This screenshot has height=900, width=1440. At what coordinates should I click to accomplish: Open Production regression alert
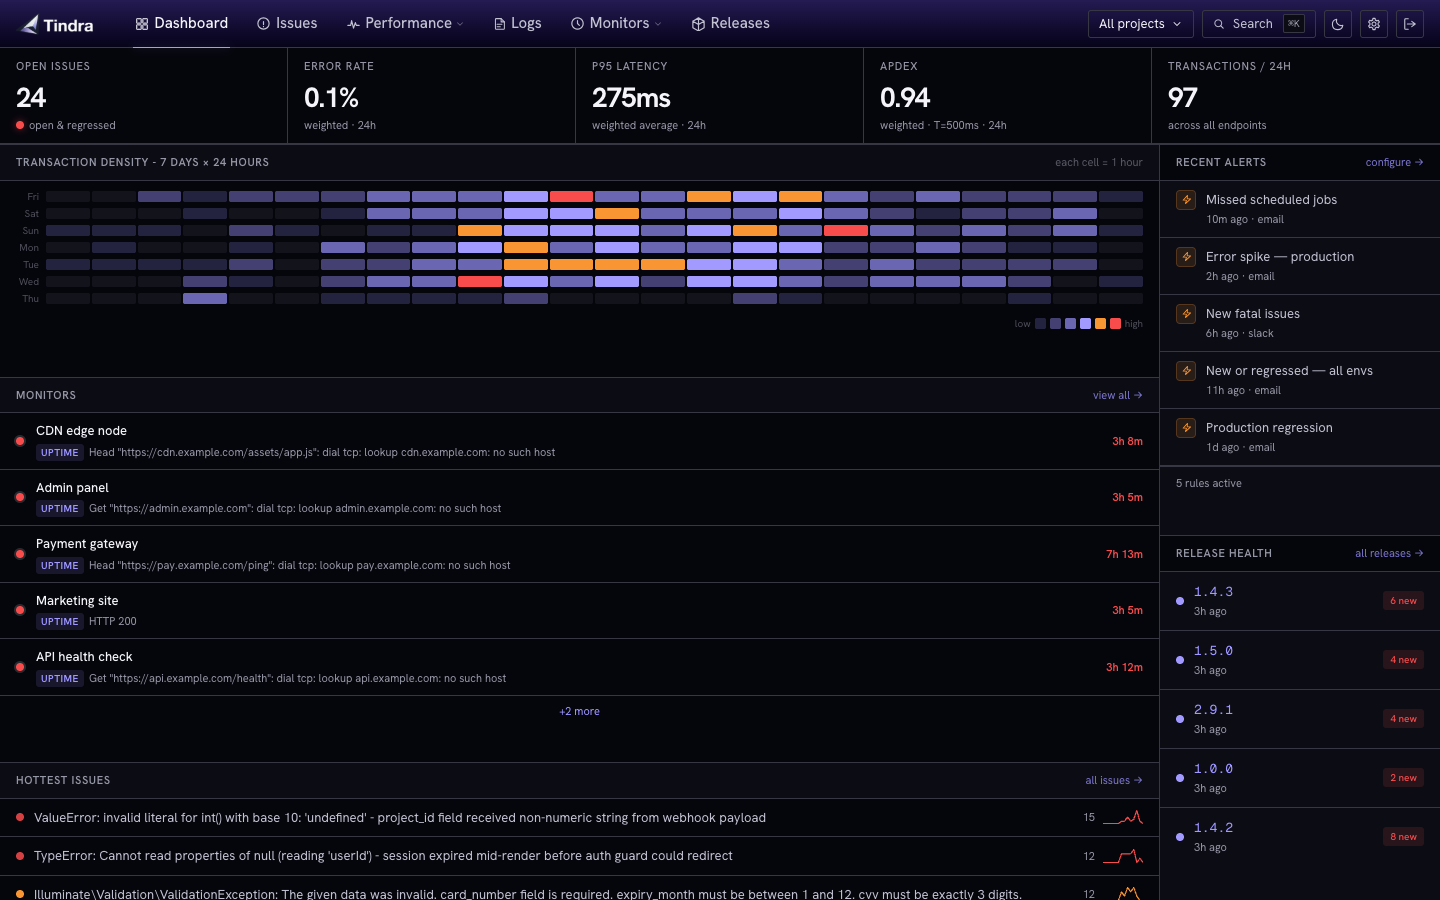click(1300, 437)
